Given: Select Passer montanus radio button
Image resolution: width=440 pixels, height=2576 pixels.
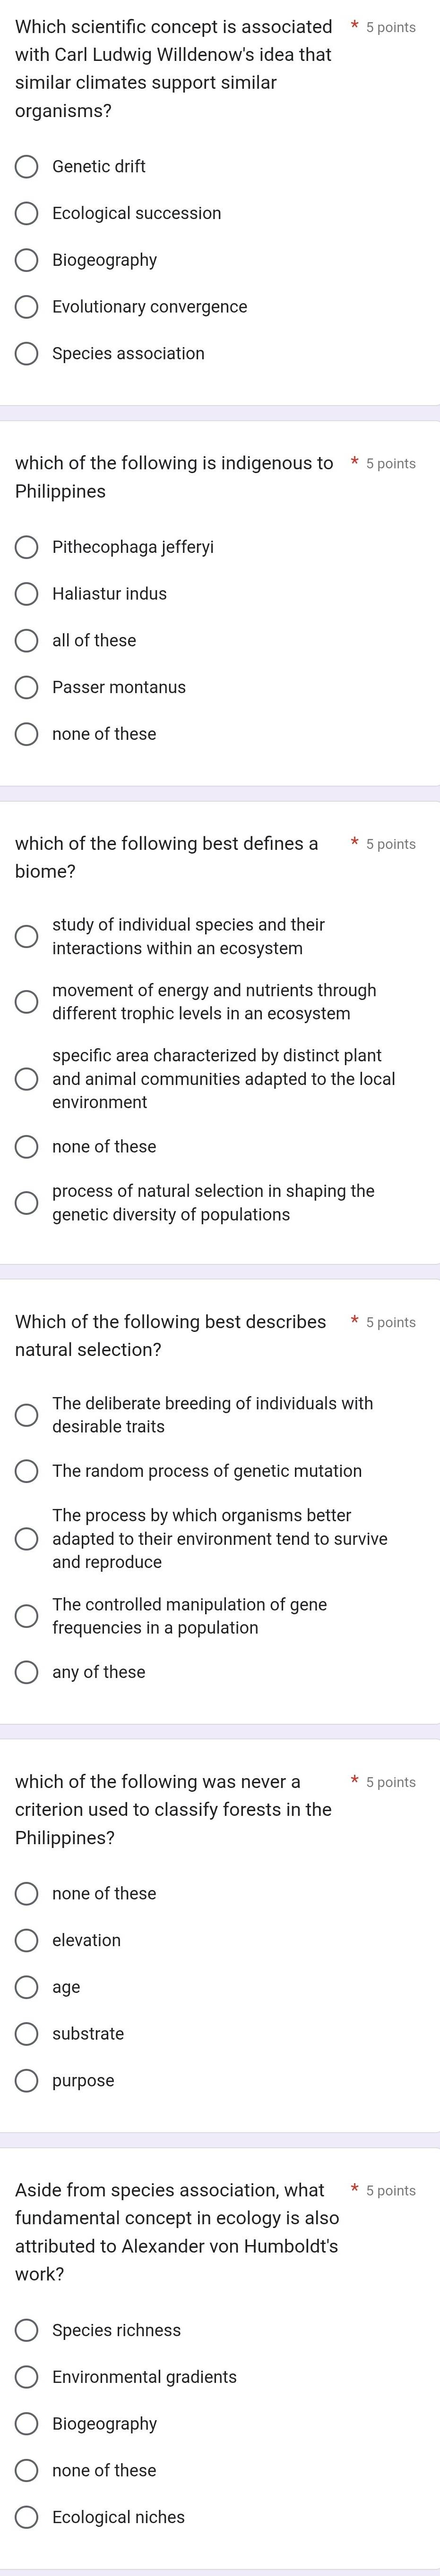Looking at the screenshot, I should click(x=27, y=687).
